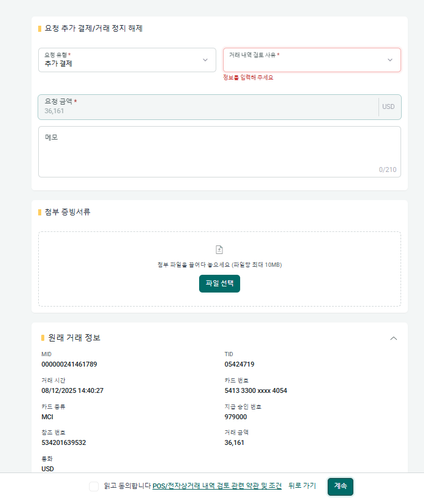Click the 0/210 character counter in memo
This screenshot has width=424, height=500.
(x=388, y=170)
